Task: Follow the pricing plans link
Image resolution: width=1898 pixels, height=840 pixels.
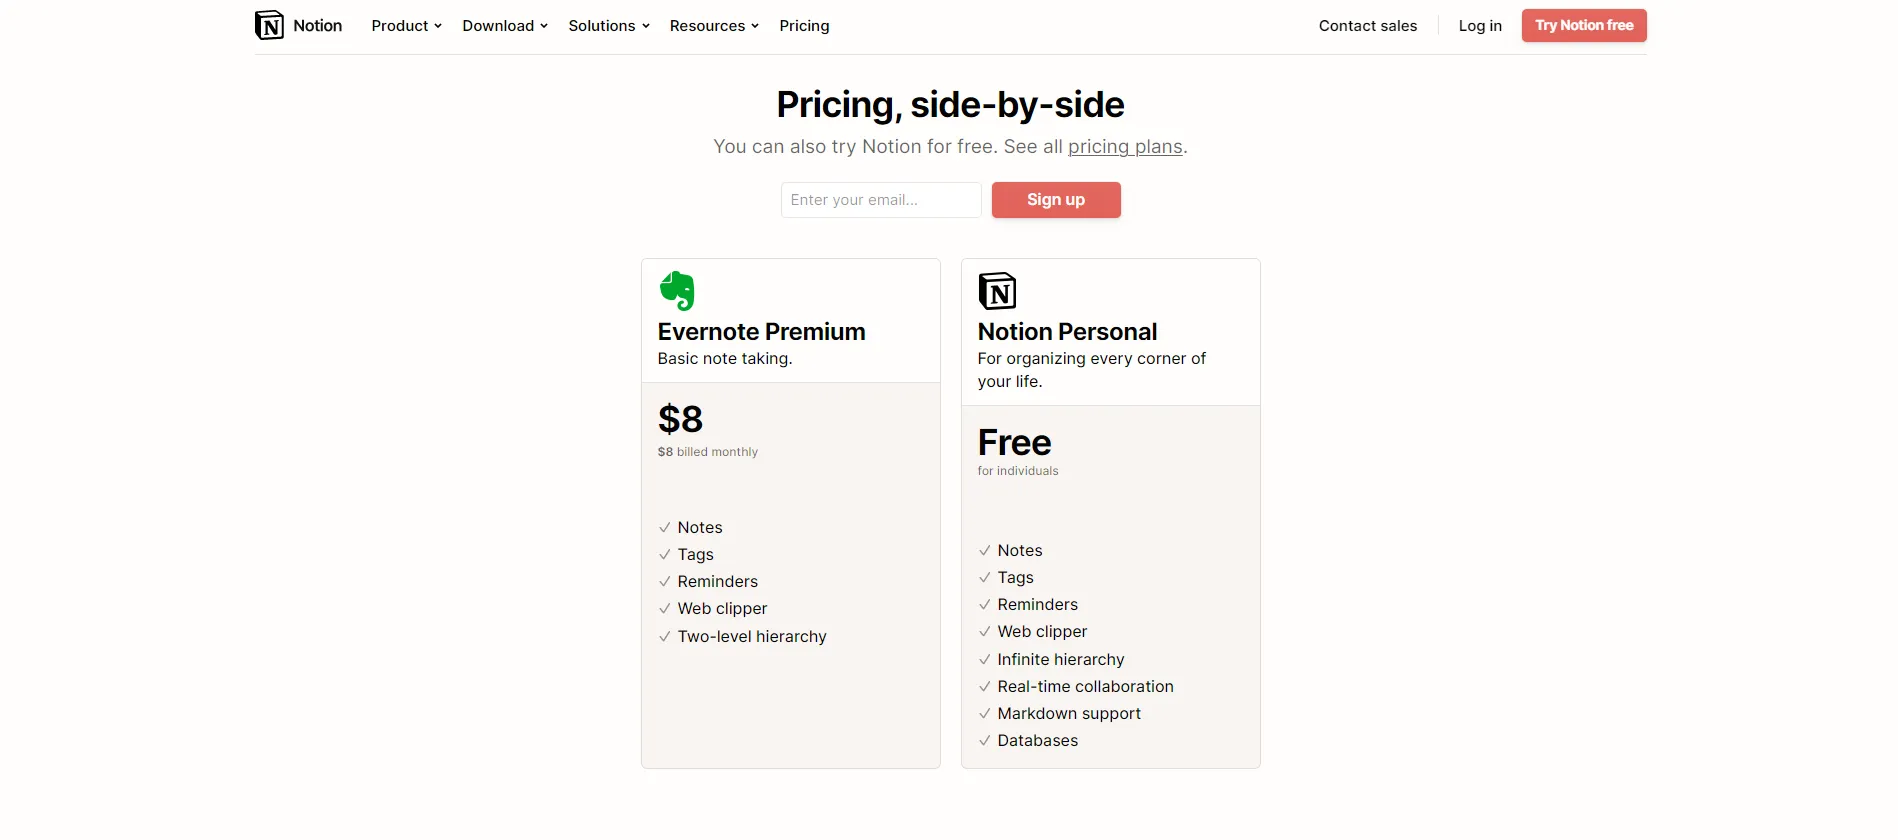Action: (1125, 147)
